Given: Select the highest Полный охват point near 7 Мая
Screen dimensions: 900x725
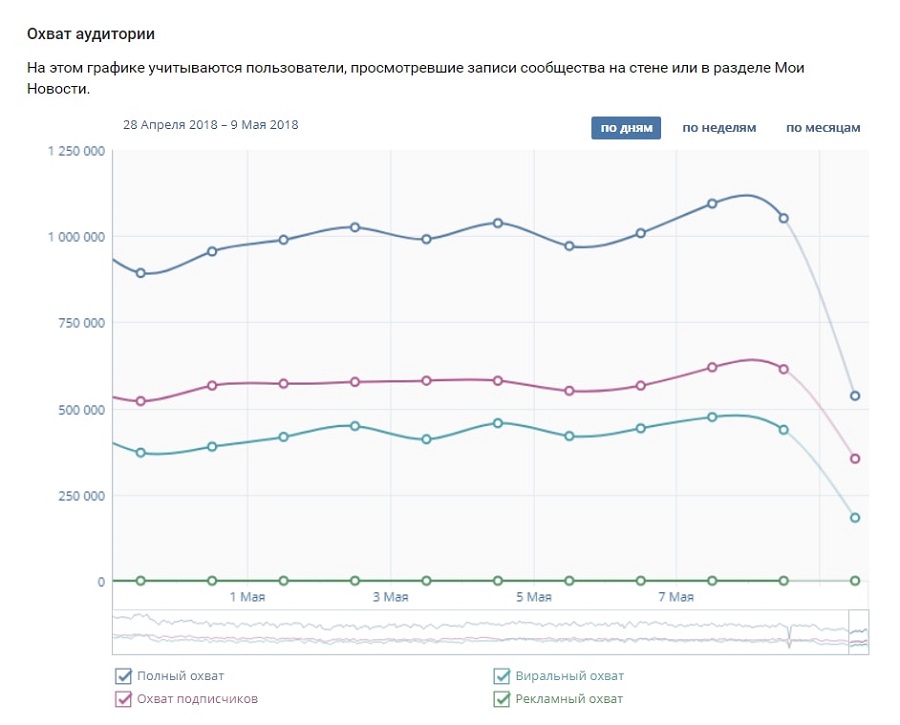Looking at the screenshot, I should pyautogui.click(x=712, y=203).
